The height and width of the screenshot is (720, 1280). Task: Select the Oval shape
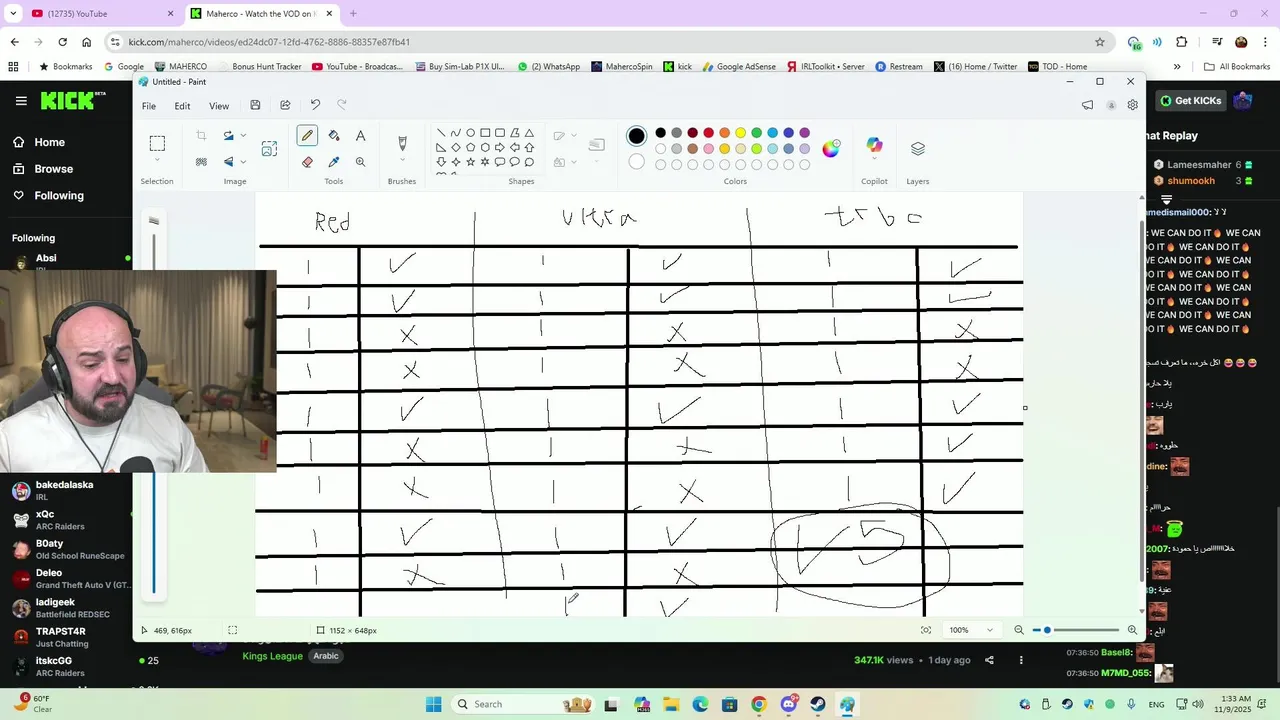[x=470, y=133]
